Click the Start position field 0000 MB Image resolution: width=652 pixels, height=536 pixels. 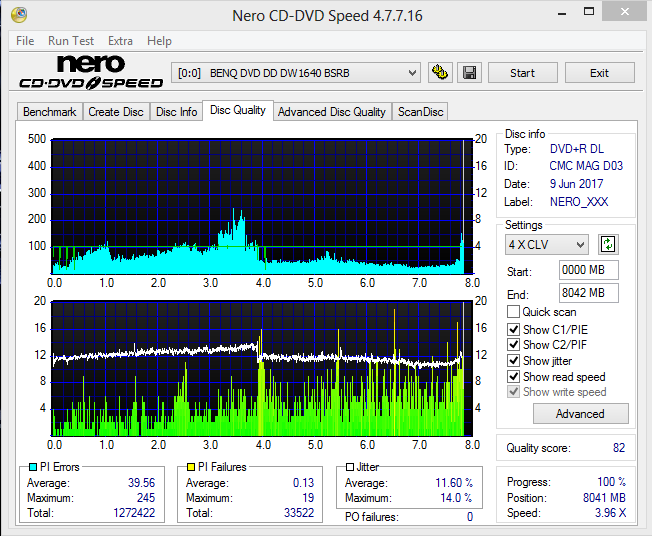click(588, 270)
